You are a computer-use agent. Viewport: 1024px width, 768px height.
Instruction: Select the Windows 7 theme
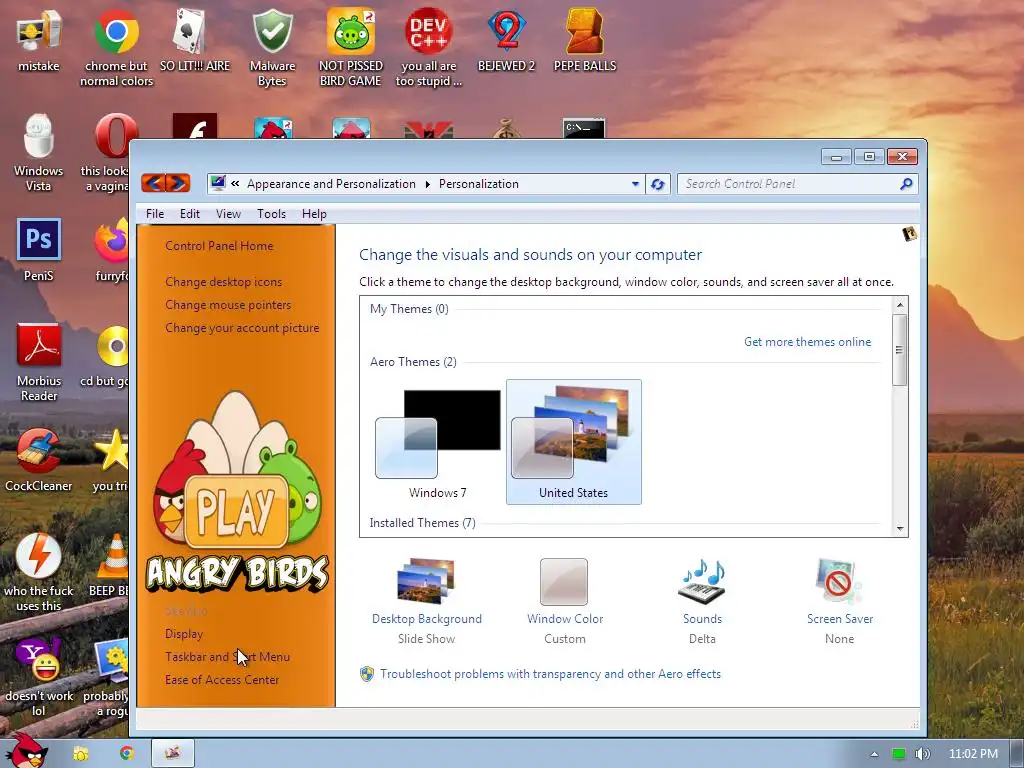pos(438,443)
